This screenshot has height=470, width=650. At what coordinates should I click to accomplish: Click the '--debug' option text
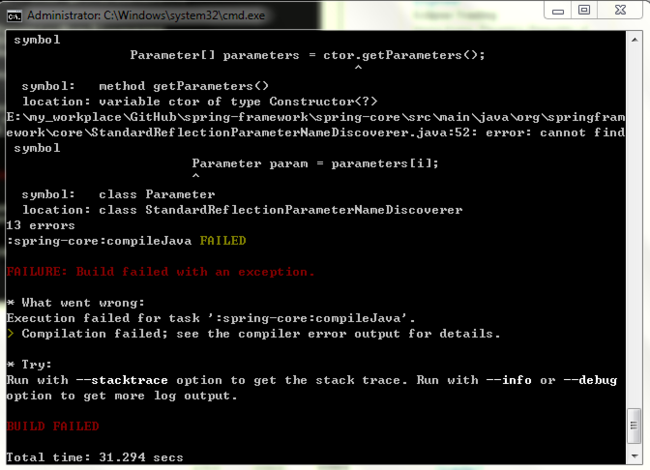(x=591, y=380)
